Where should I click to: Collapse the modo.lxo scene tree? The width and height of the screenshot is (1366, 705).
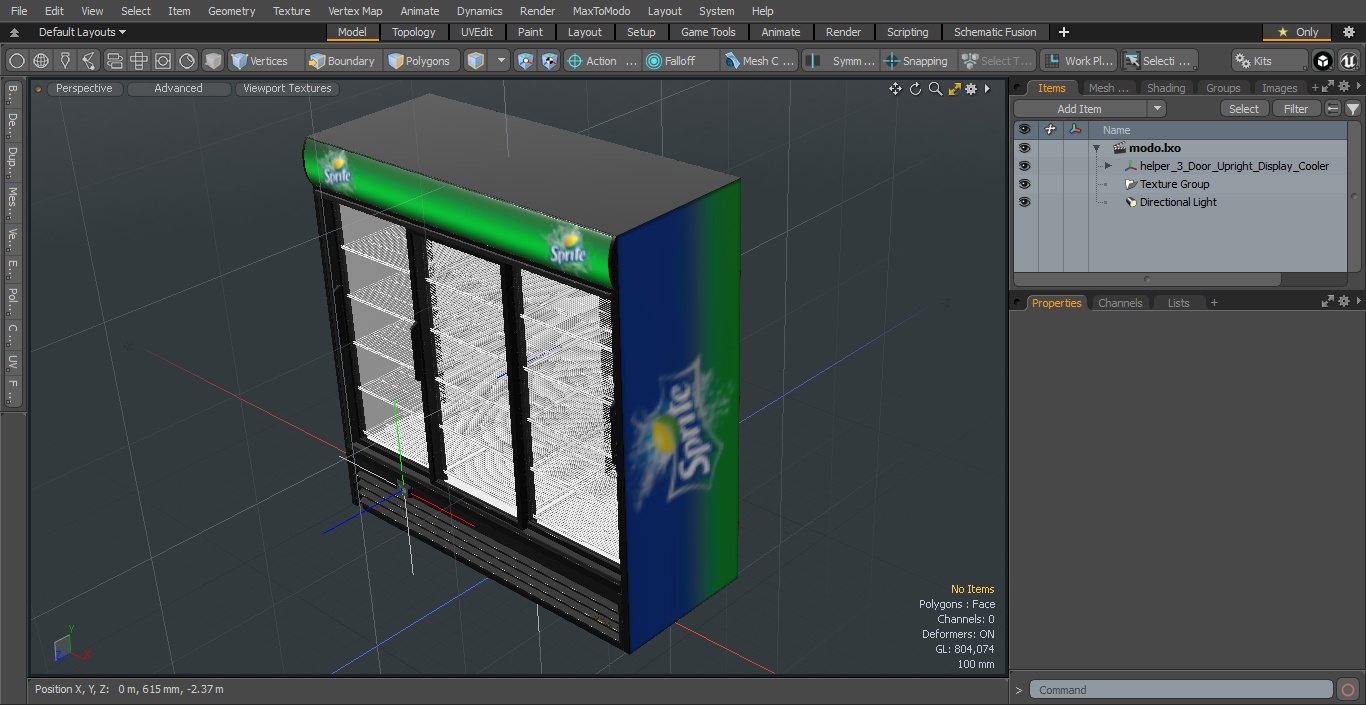point(1096,148)
